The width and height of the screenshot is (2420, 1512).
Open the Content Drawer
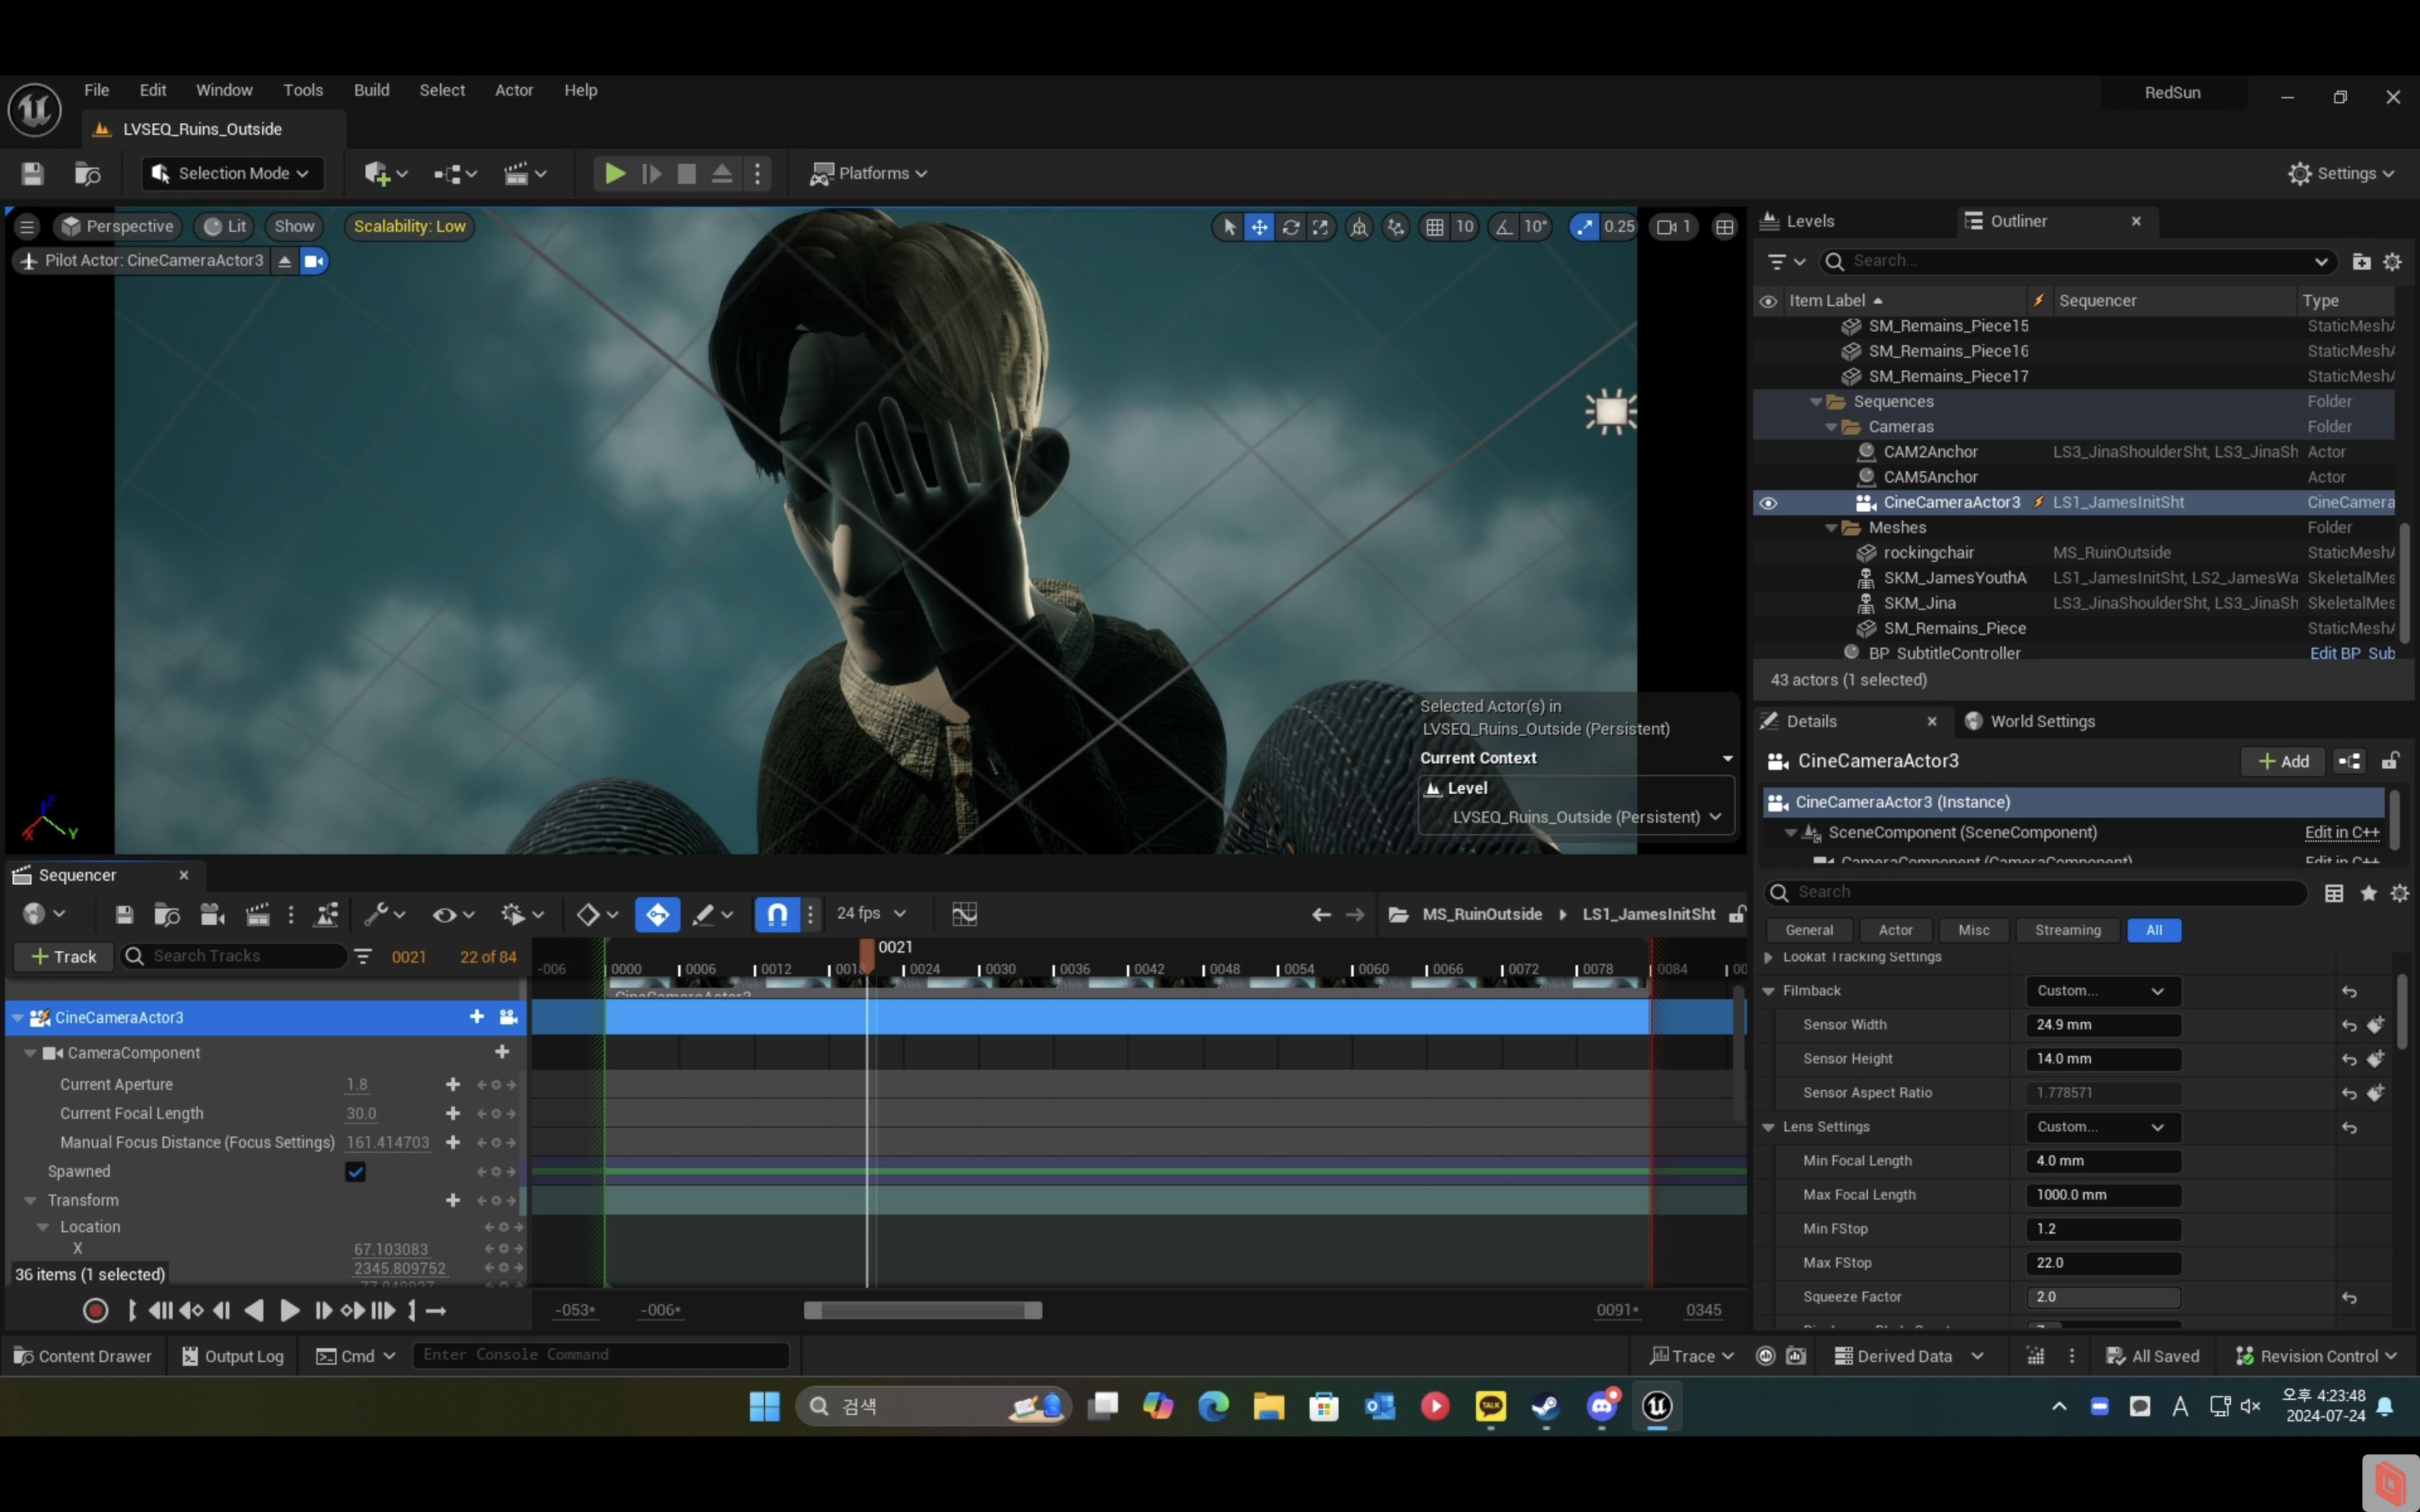83,1356
